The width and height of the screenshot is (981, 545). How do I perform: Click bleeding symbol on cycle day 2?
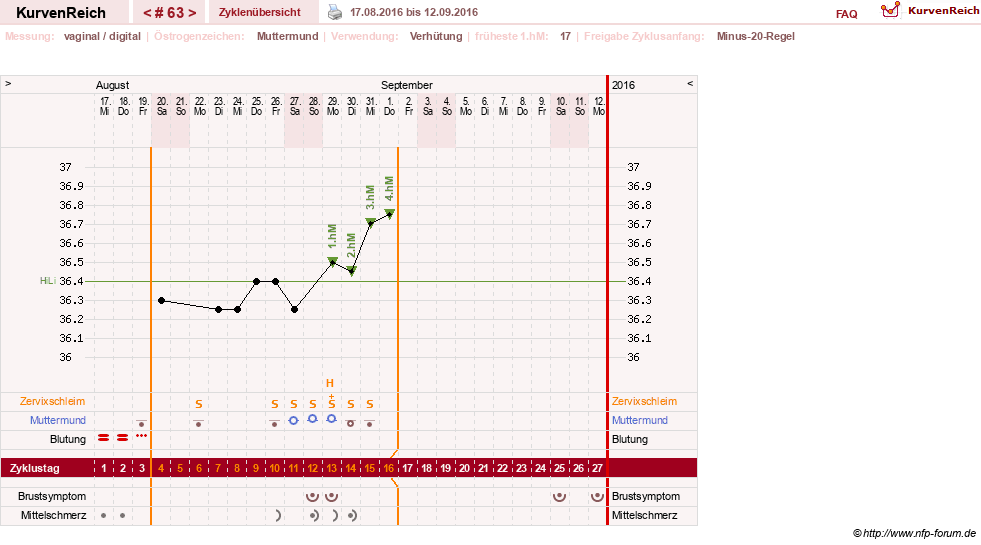click(123, 437)
